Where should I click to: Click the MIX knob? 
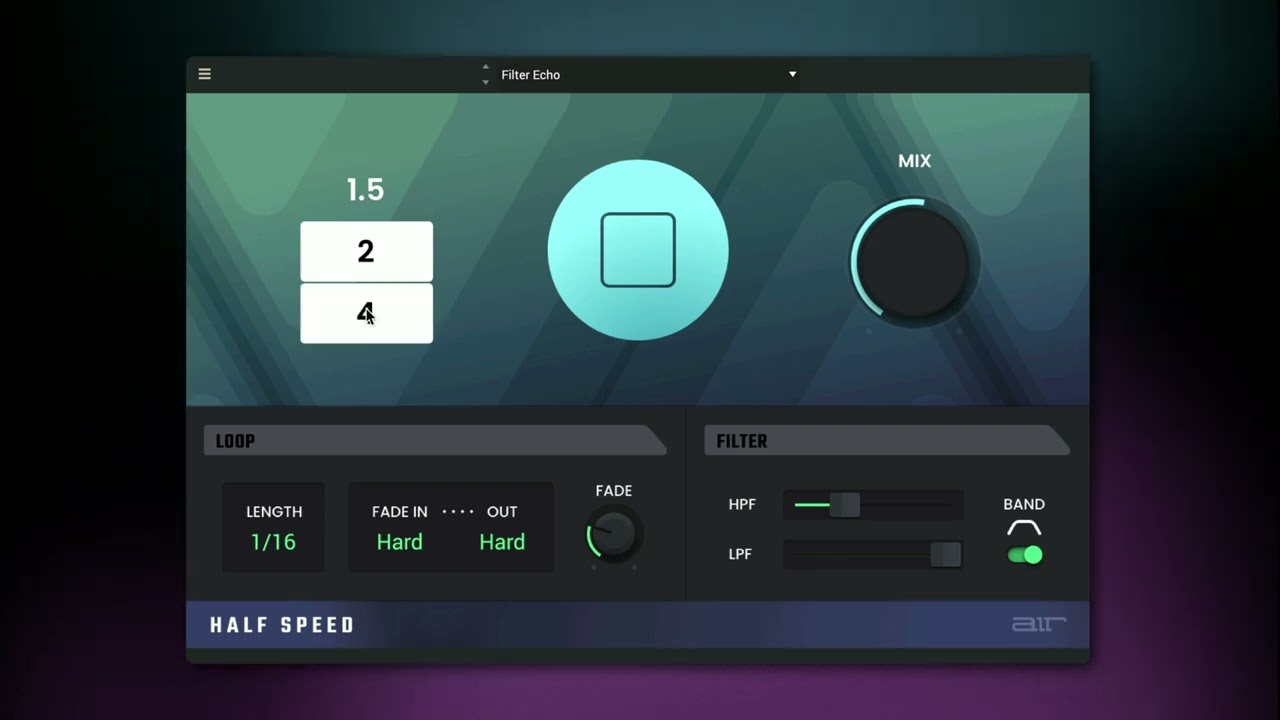(x=914, y=262)
